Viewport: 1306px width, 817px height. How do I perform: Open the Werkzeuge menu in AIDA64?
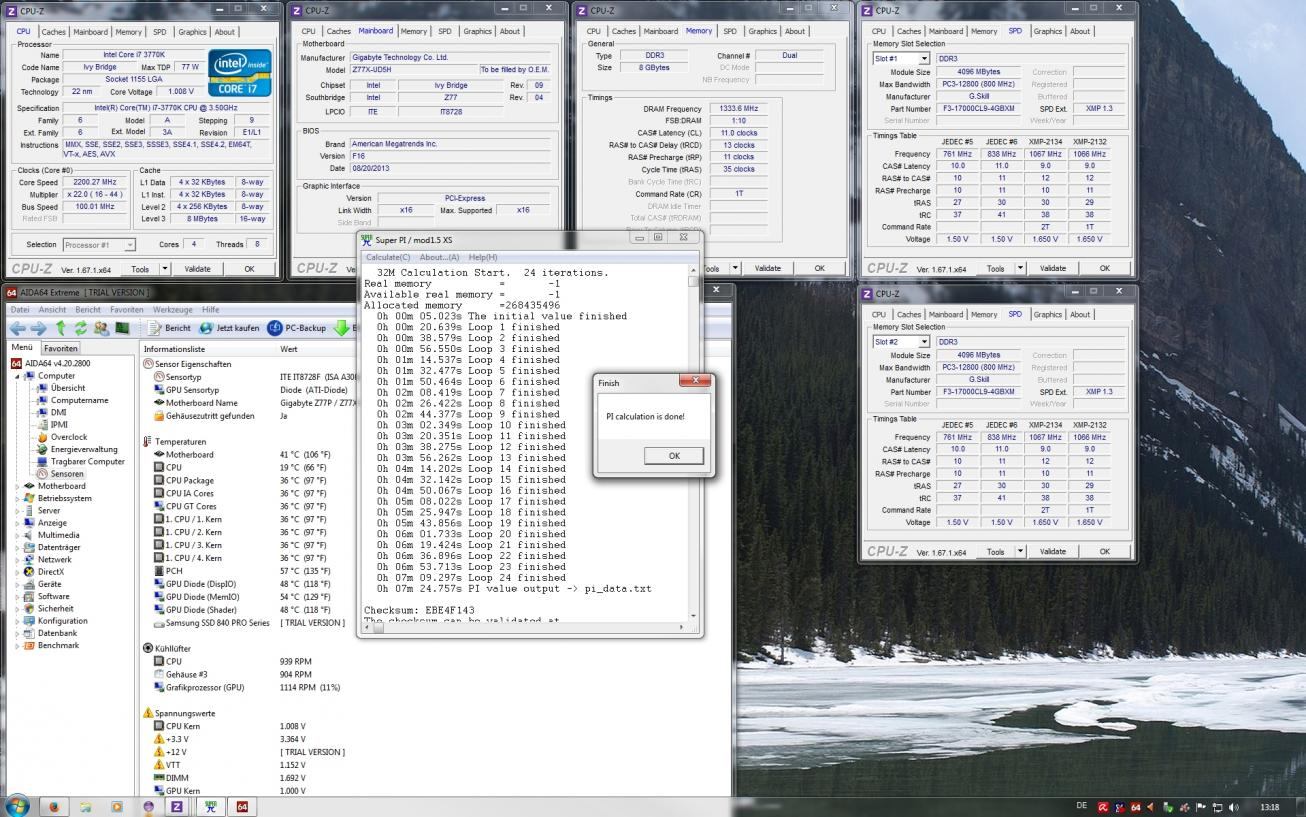pyautogui.click(x=172, y=310)
